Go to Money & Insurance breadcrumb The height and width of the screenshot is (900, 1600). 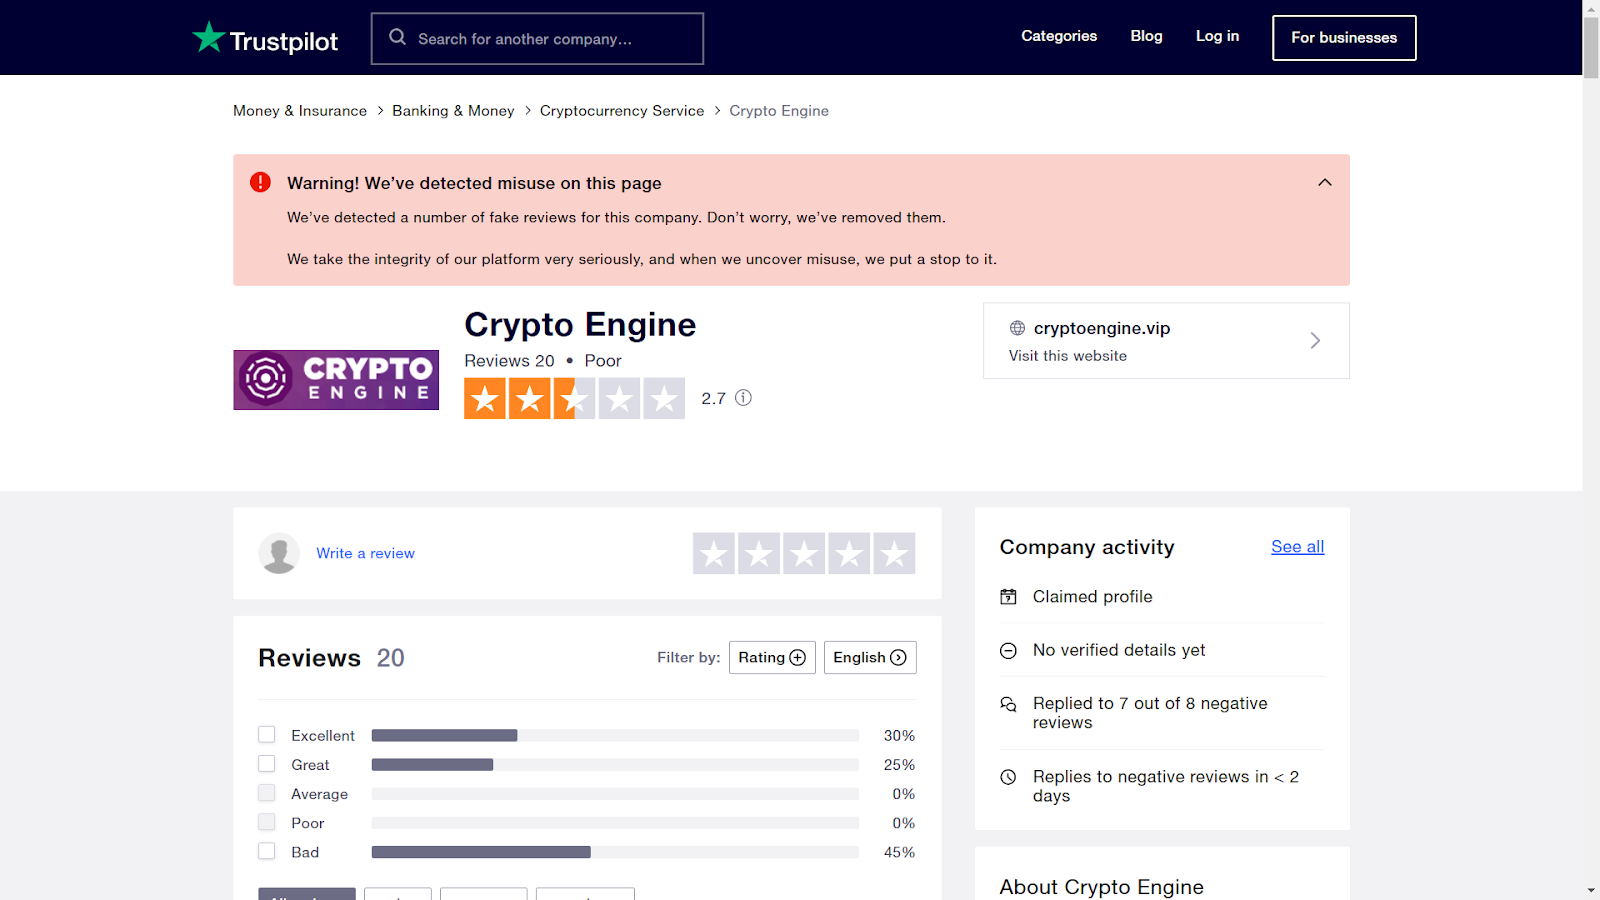point(300,111)
